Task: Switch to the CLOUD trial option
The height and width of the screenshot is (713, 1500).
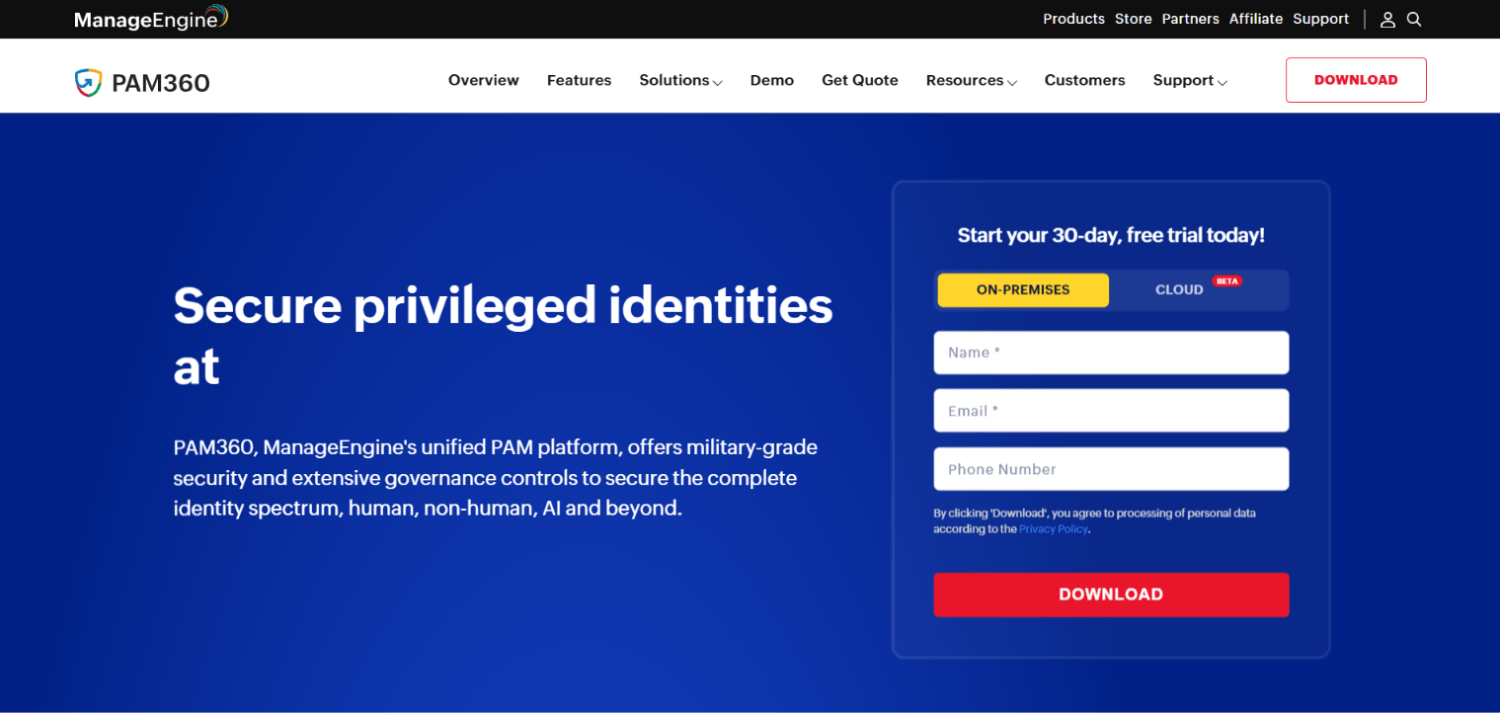Action: tap(1179, 290)
